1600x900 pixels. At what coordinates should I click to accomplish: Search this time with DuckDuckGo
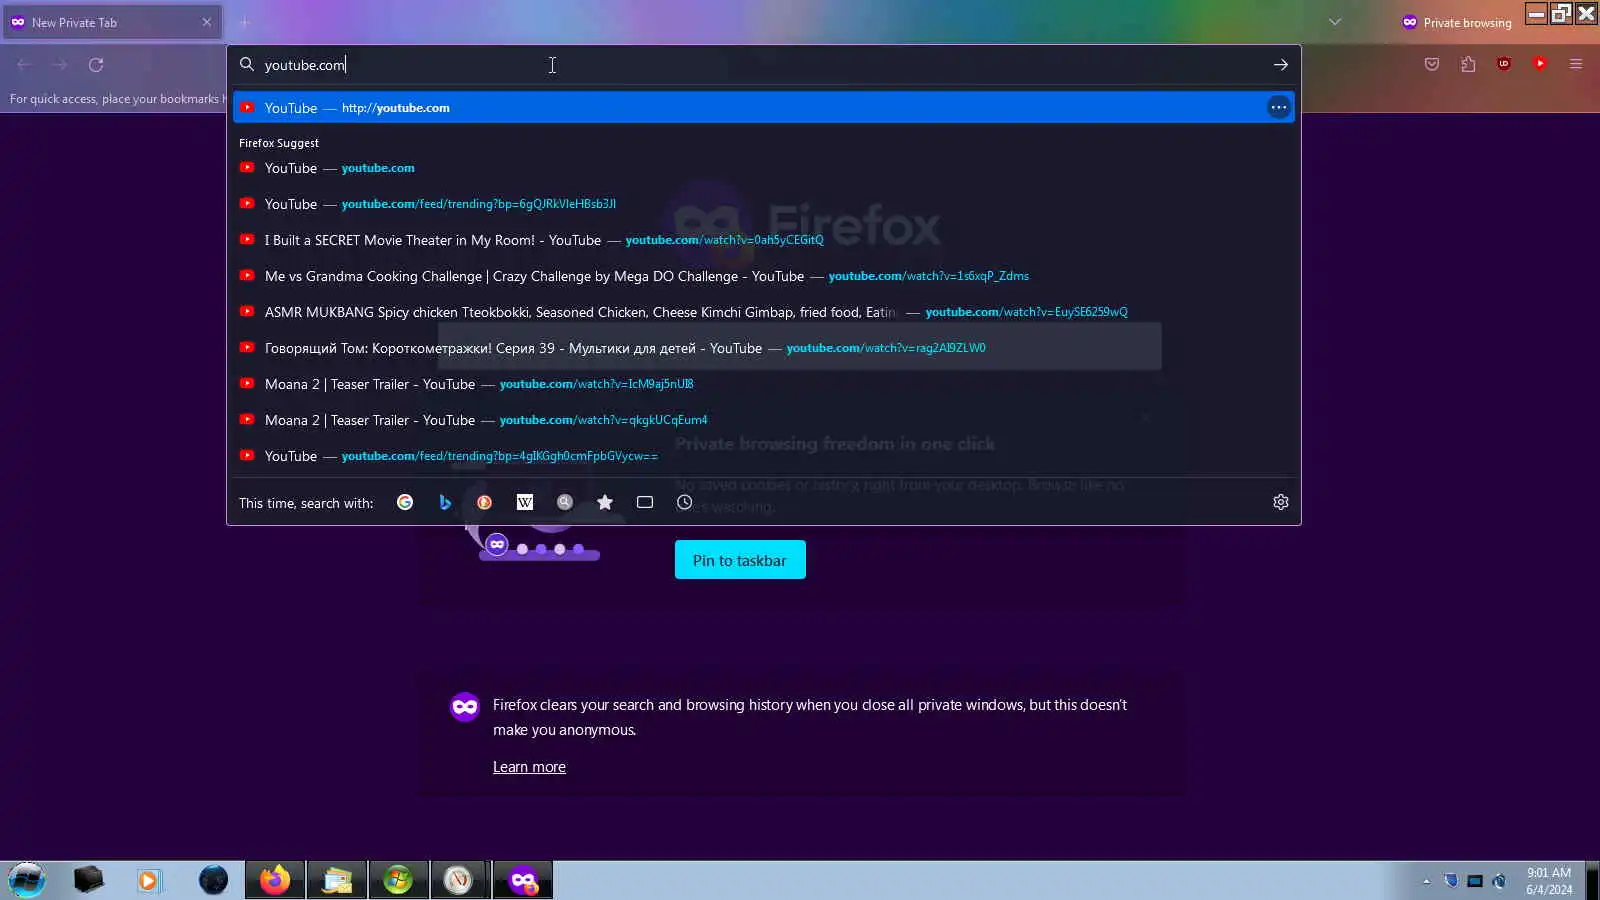(x=484, y=502)
